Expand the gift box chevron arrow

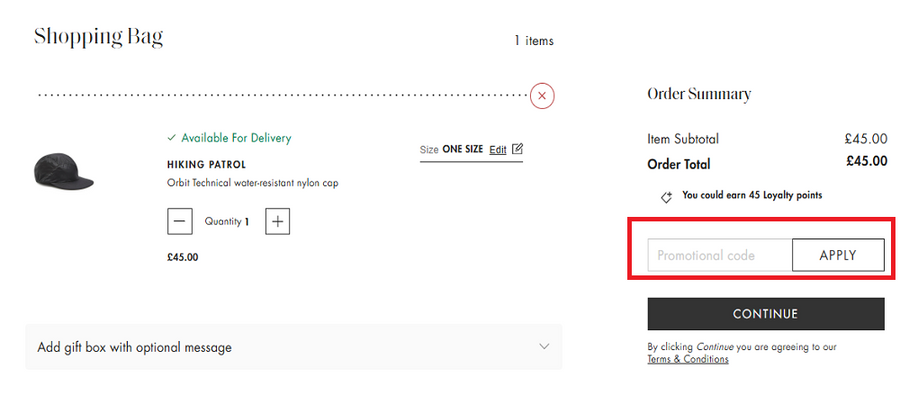coord(544,347)
